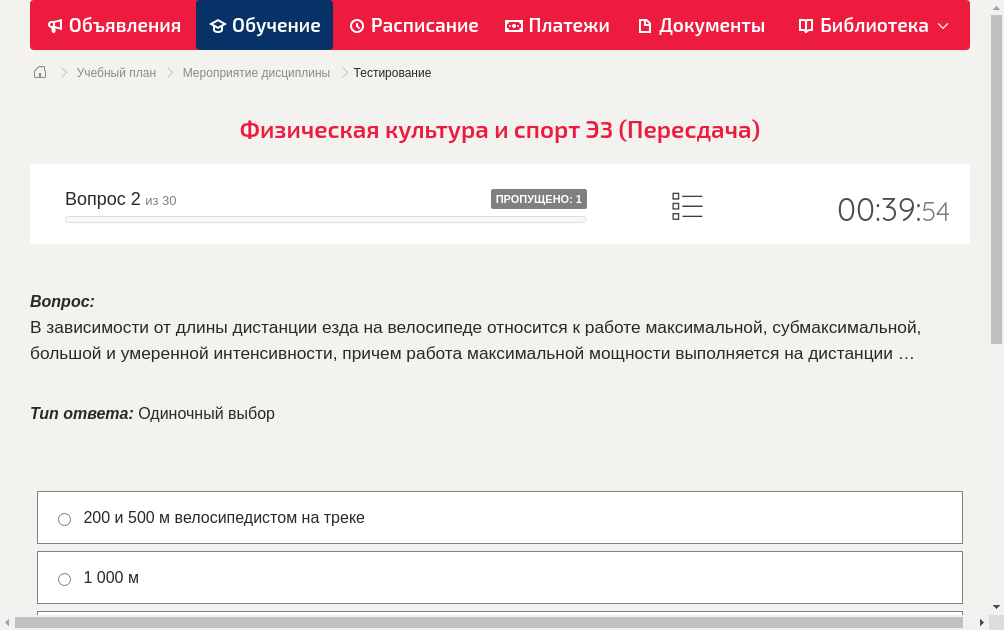Select the "1 000 м" answer option
Image resolution: width=1004 pixels, height=630 pixels.
(x=111, y=577)
